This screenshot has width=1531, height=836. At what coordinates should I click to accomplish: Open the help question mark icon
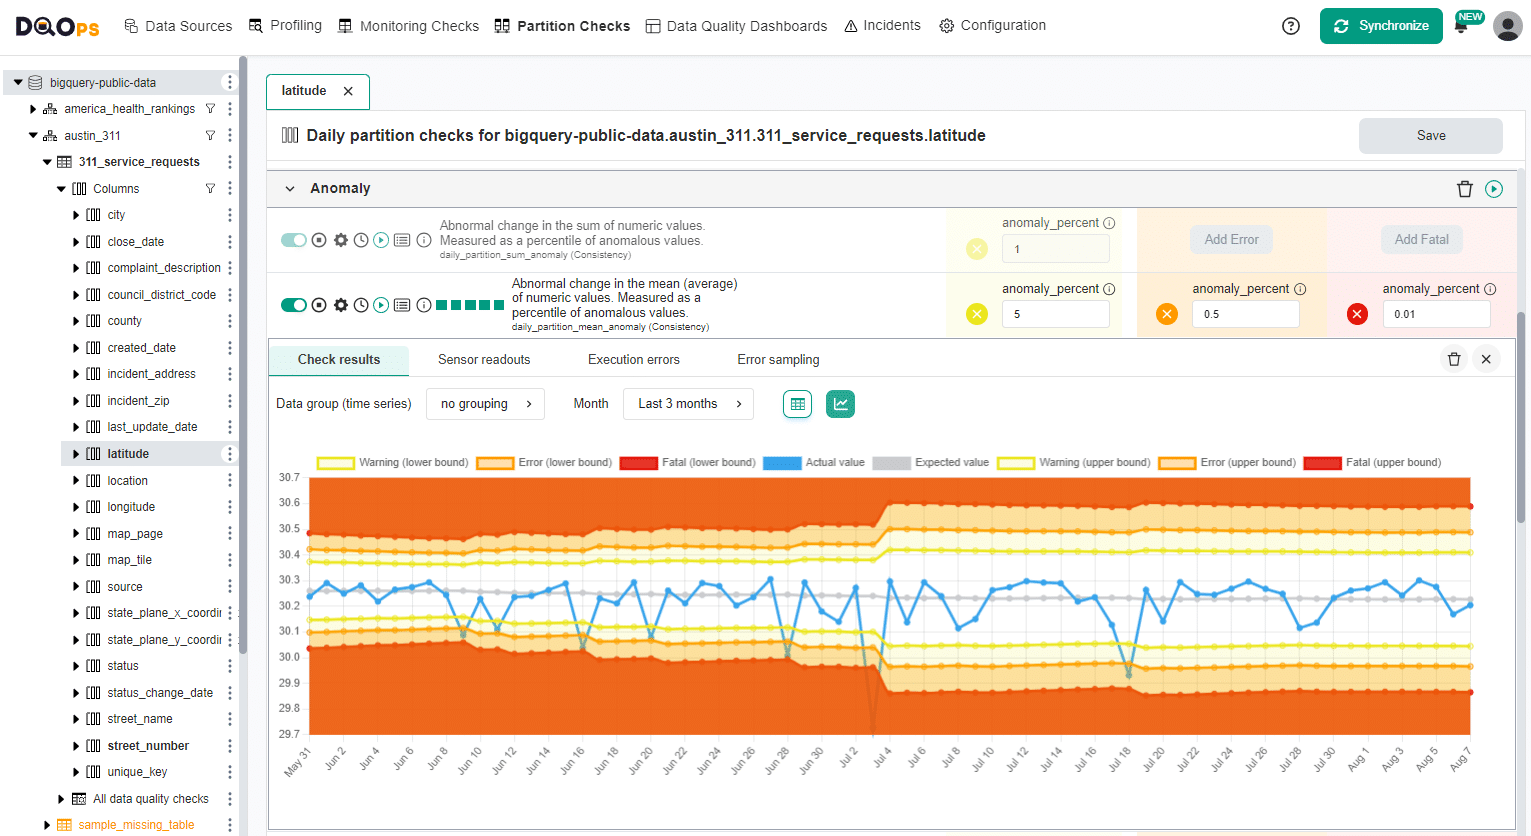click(1291, 26)
